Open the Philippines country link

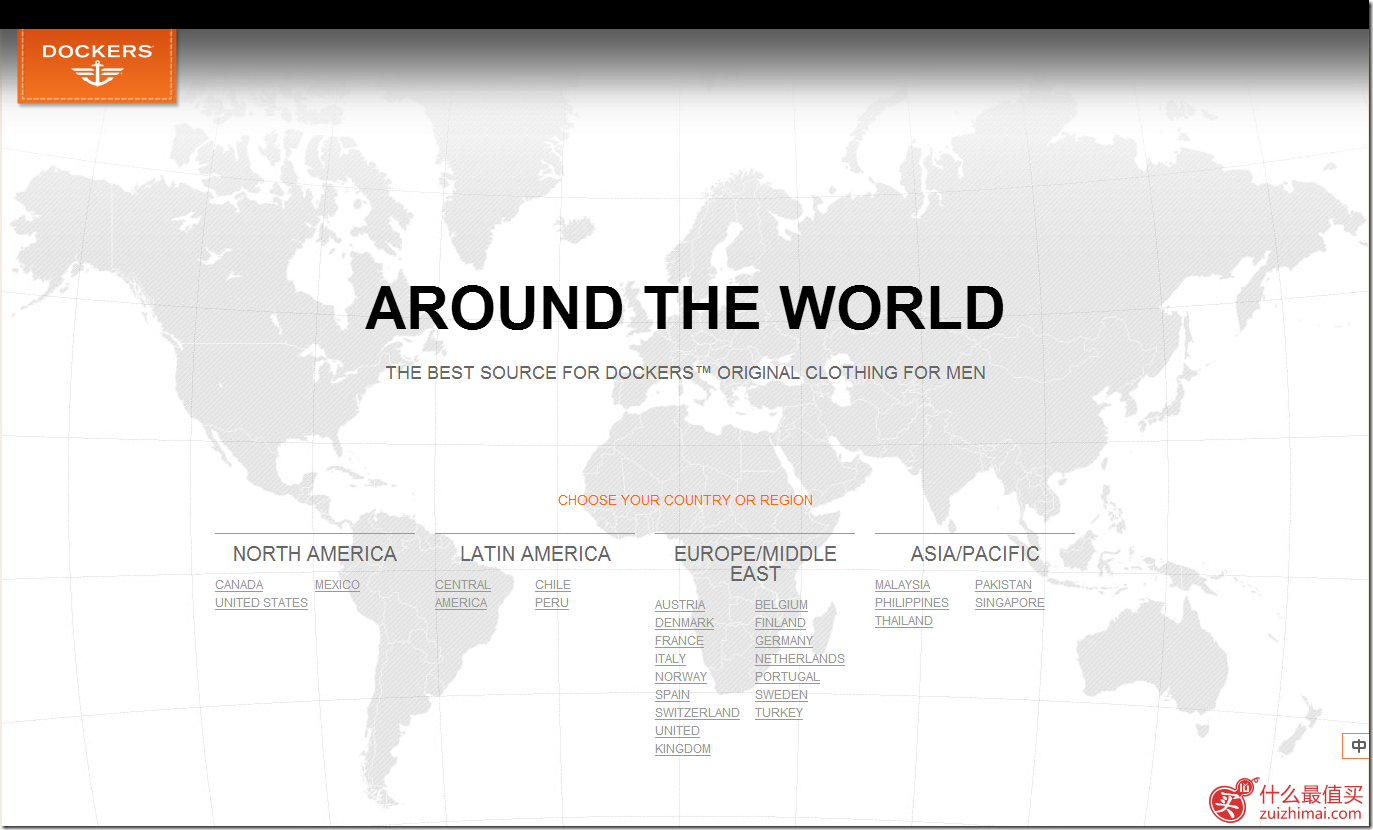pos(912,603)
